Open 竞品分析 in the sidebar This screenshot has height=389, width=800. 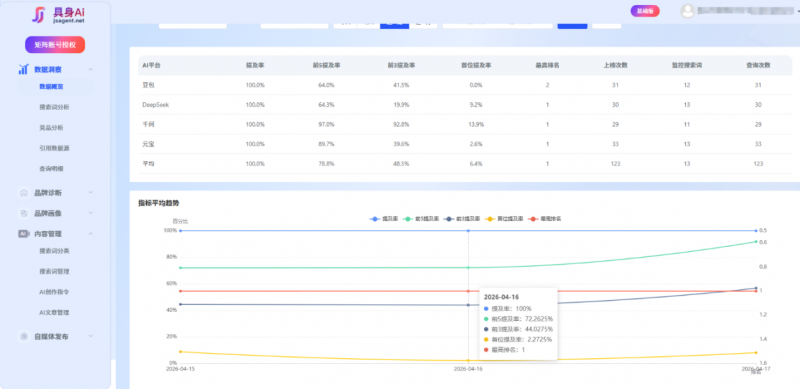click(52, 128)
